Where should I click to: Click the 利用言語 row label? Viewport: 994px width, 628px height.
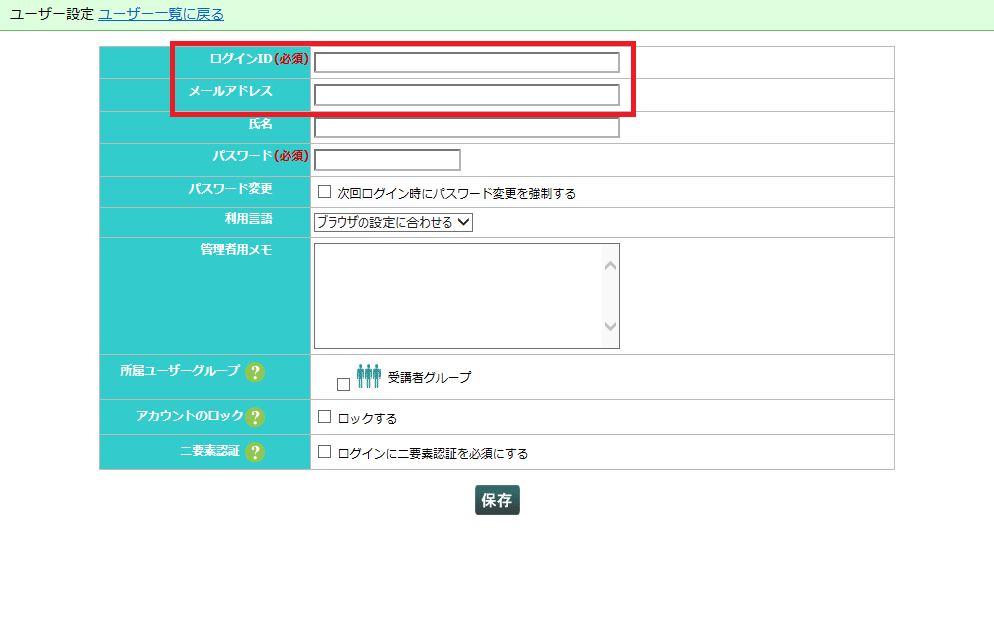pyautogui.click(x=248, y=219)
